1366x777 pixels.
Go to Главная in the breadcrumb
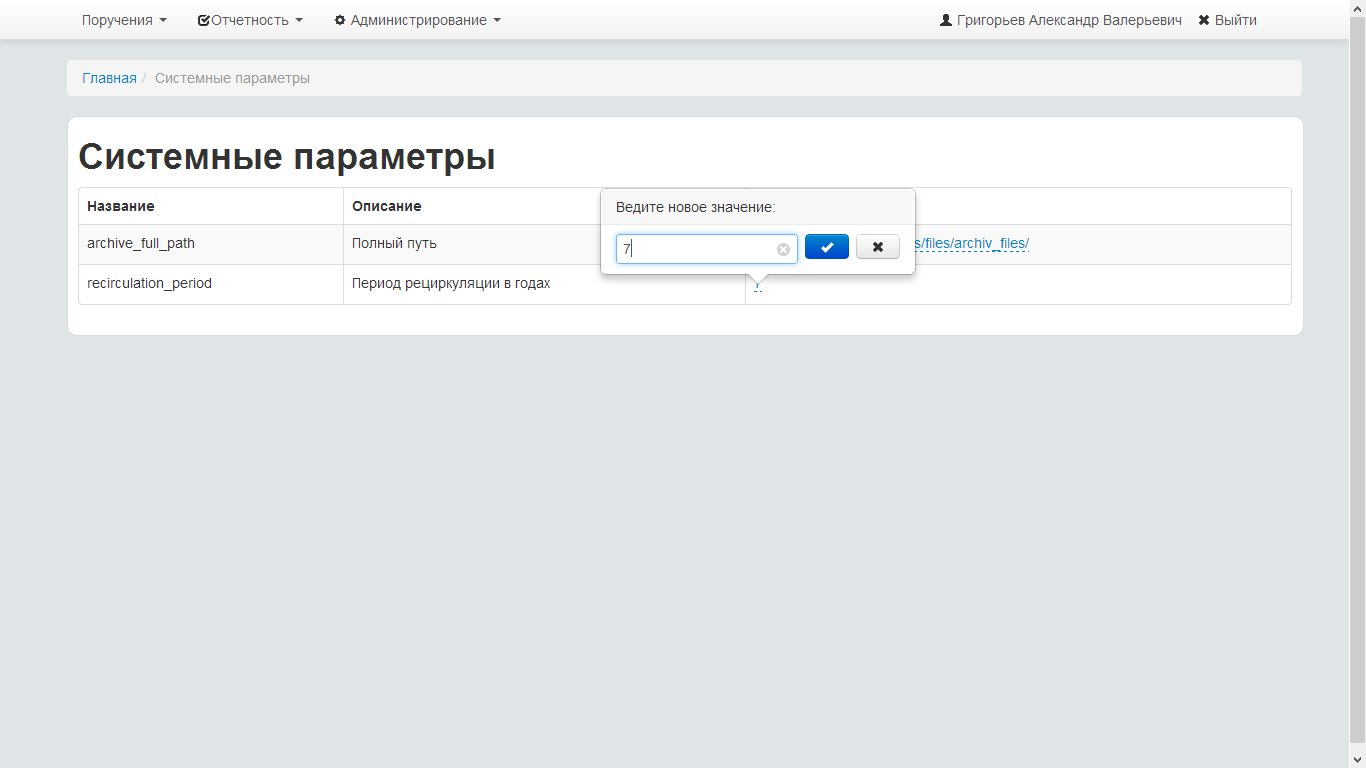109,78
